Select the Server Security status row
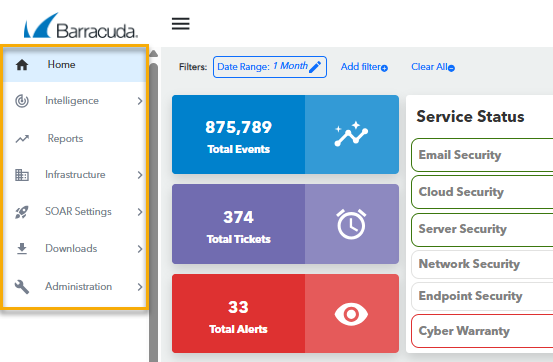553x362 pixels. [x=482, y=229]
